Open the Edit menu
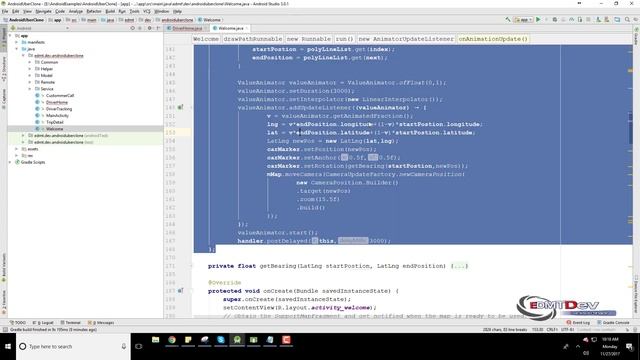The height and width of the screenshot is (360, 640). (x=16, y=11)
